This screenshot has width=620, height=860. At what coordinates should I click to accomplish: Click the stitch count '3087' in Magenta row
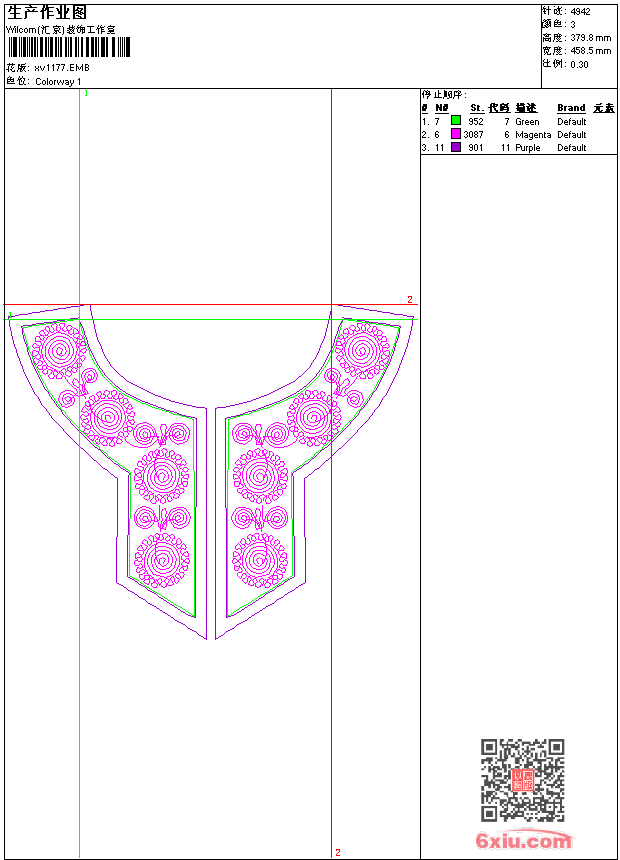tap(474, 134)
